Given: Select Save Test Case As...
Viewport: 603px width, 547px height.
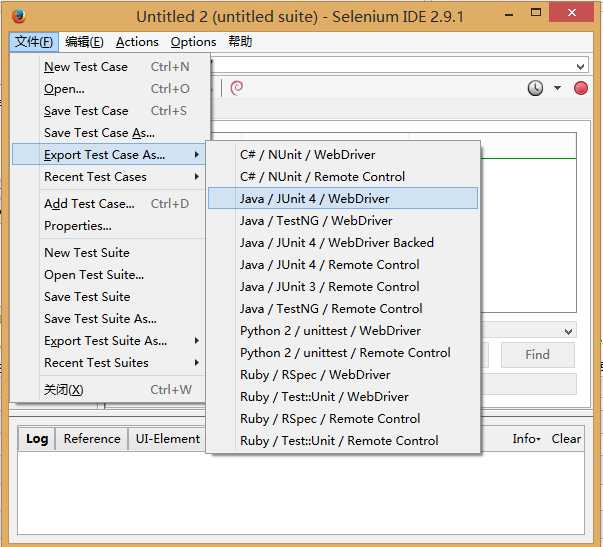Looking at the screenshot, I should [112, 133].
